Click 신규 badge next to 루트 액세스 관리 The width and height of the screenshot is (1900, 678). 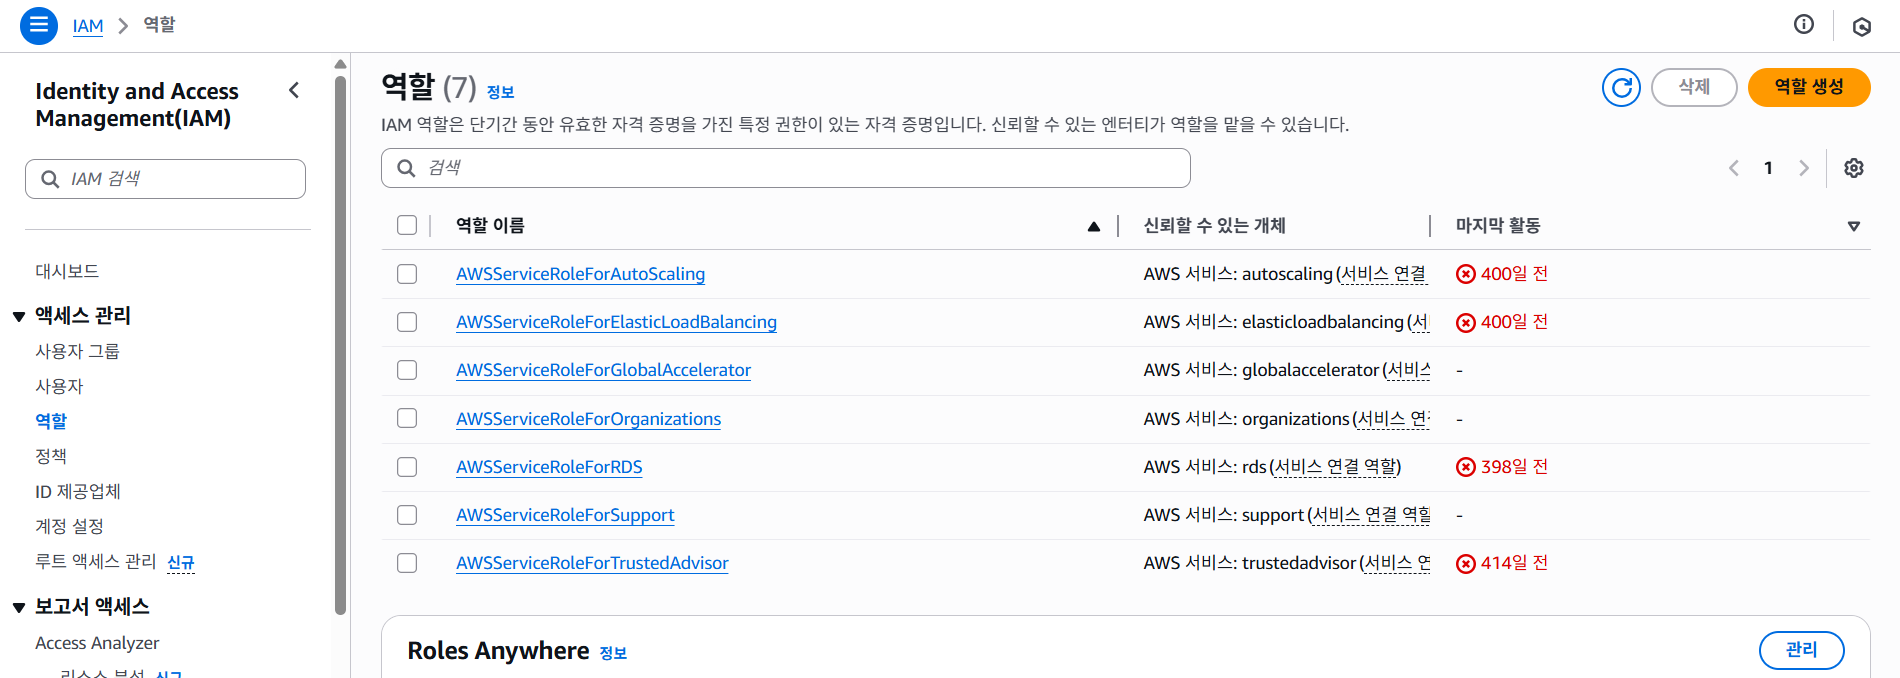point(181,563)
